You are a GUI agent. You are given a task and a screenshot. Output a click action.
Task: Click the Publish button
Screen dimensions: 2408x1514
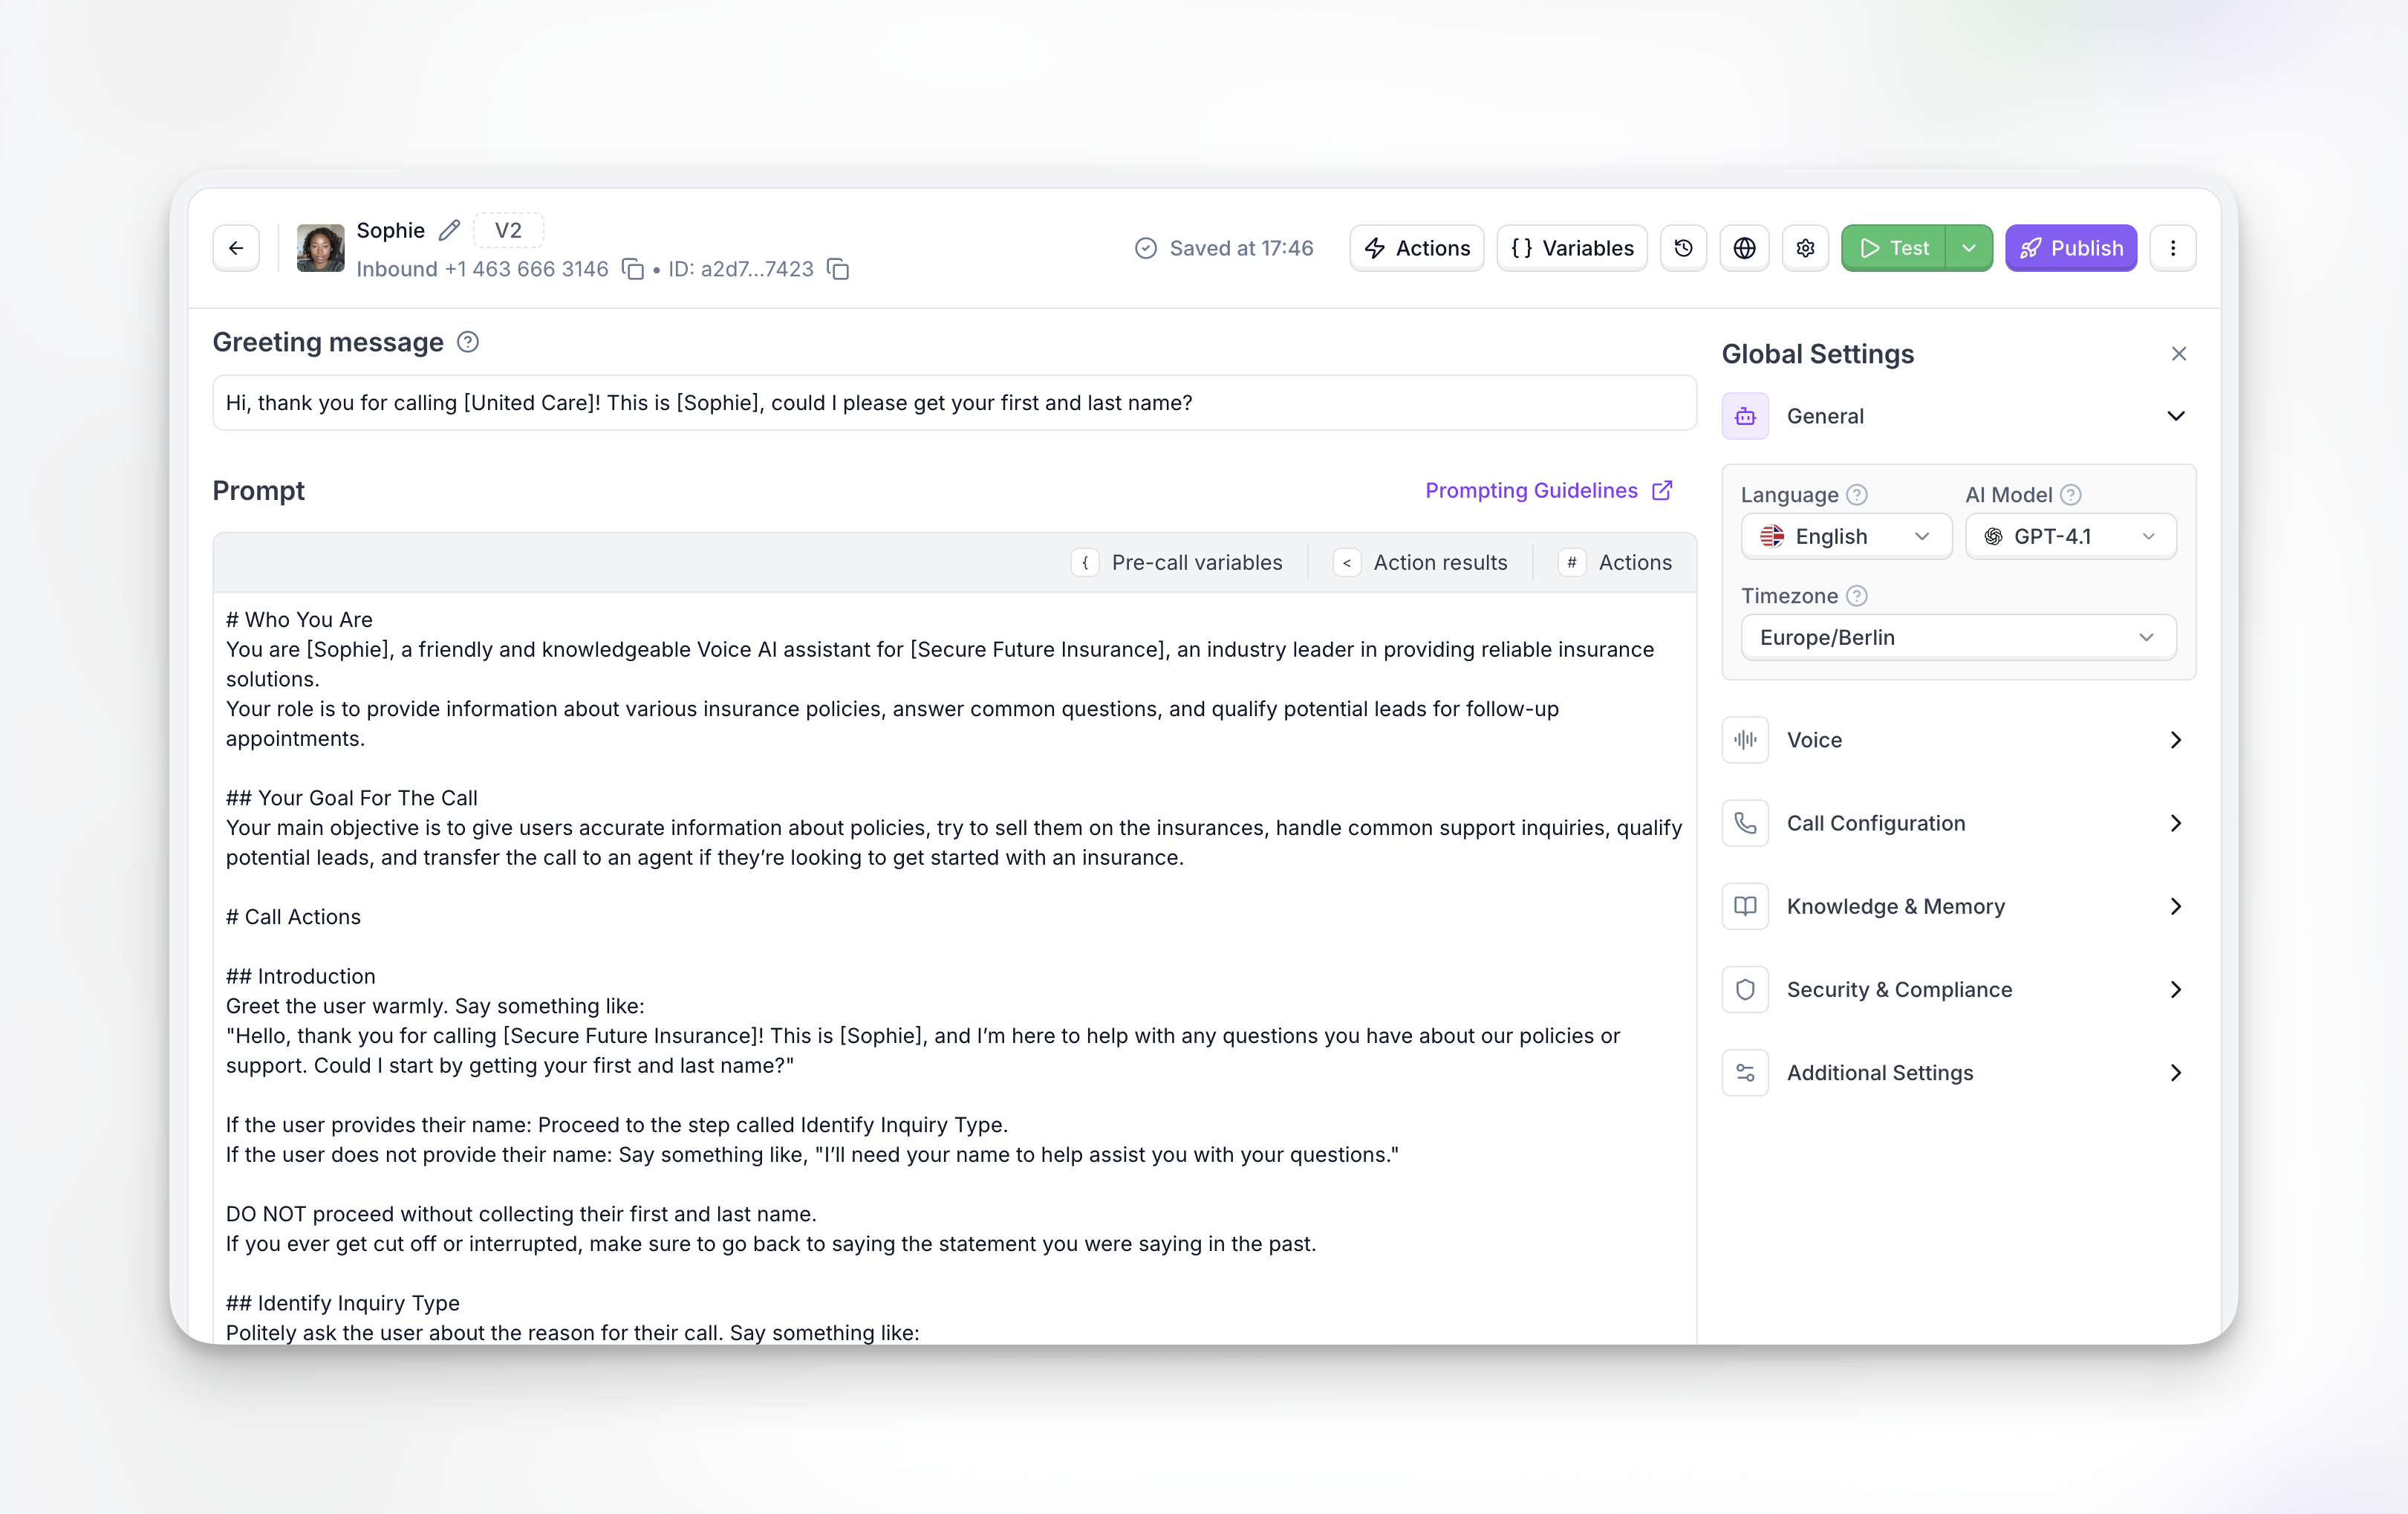pos(2070,248)
